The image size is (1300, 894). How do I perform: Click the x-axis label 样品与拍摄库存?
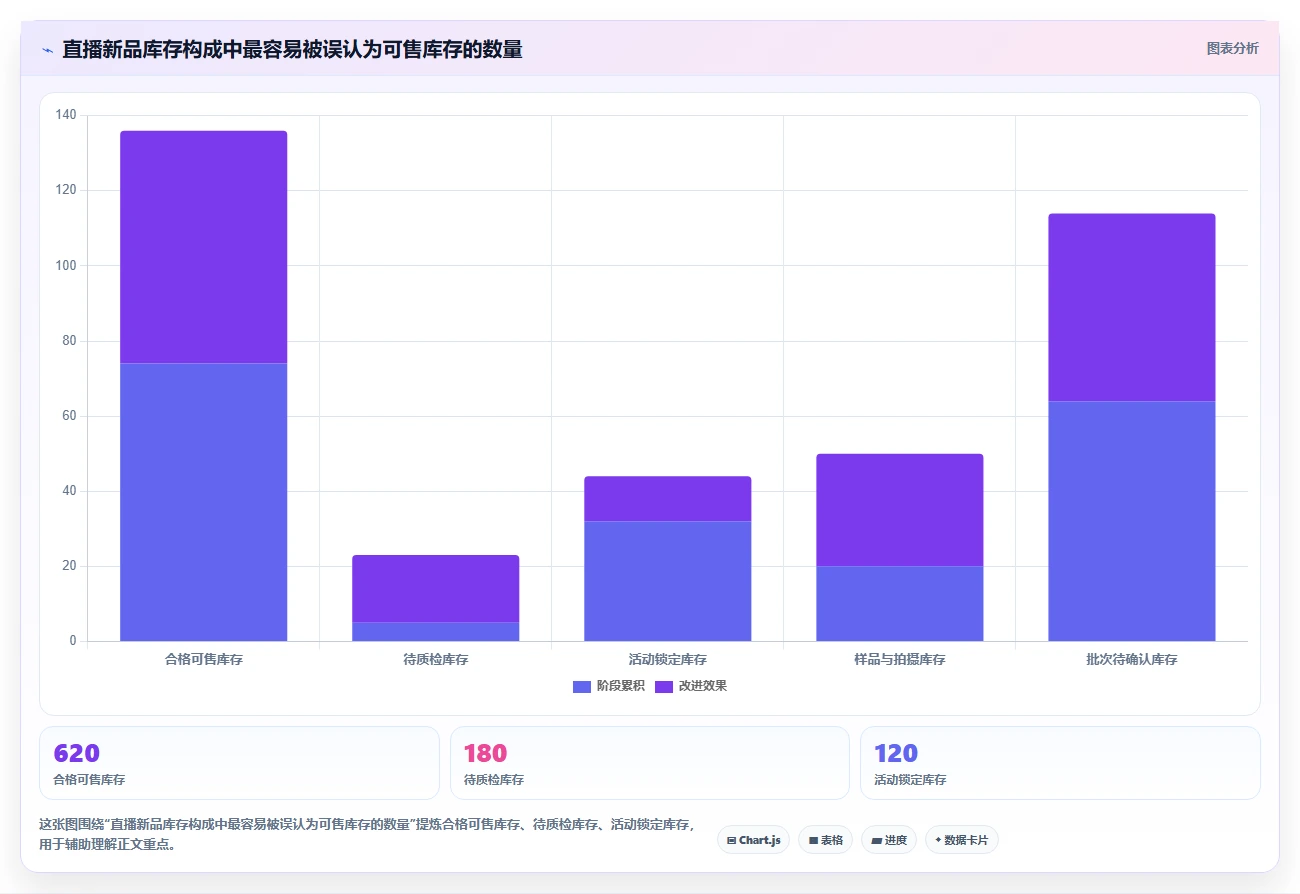[x=899, y=660]
